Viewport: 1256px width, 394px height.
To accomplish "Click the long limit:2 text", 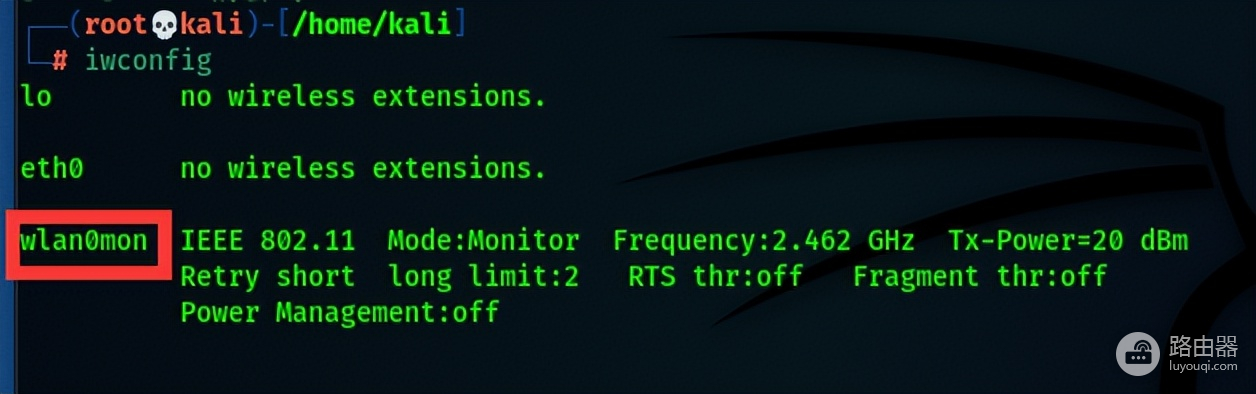I will [x=484, y=277].
